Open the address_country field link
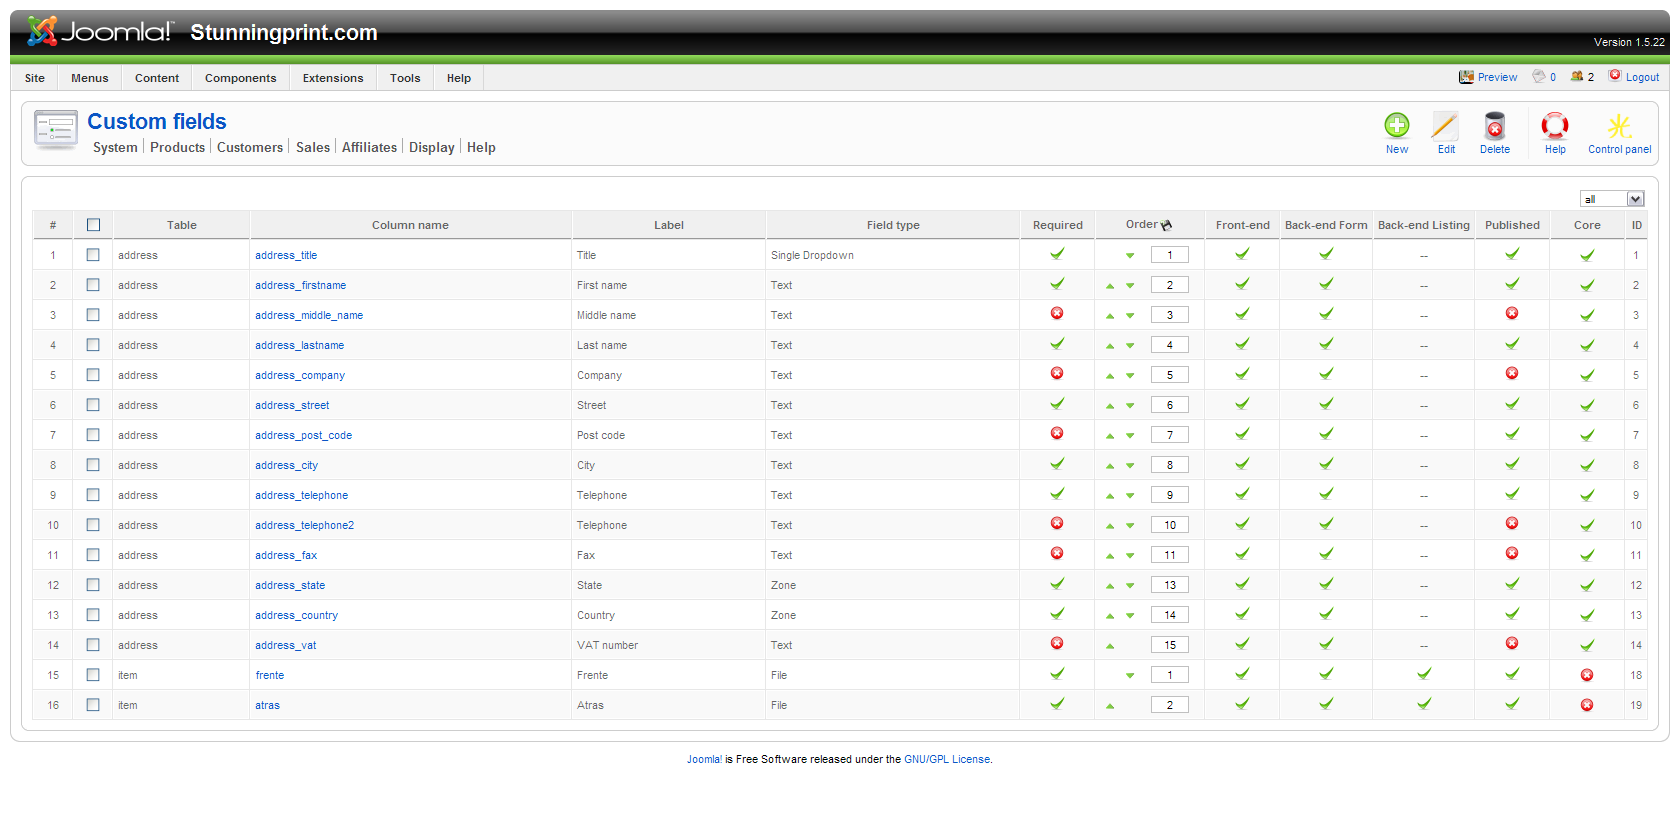The width and height of the screenshot is (1680, 828). (x=296, y=615)
